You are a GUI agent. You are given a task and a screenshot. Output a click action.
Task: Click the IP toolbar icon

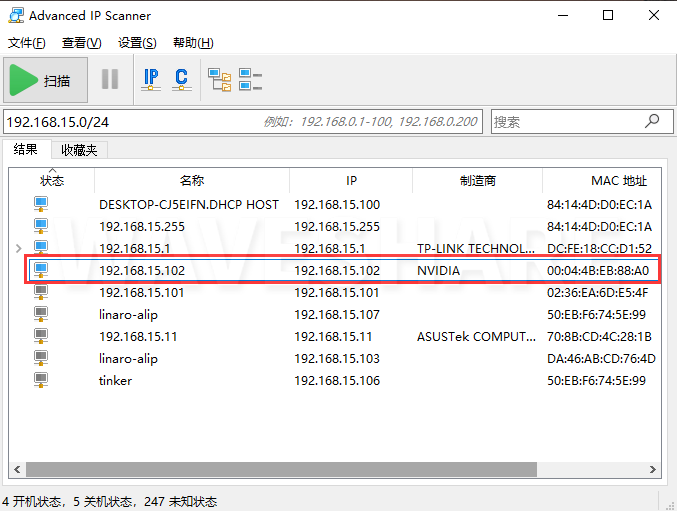[x=151, y=79]
